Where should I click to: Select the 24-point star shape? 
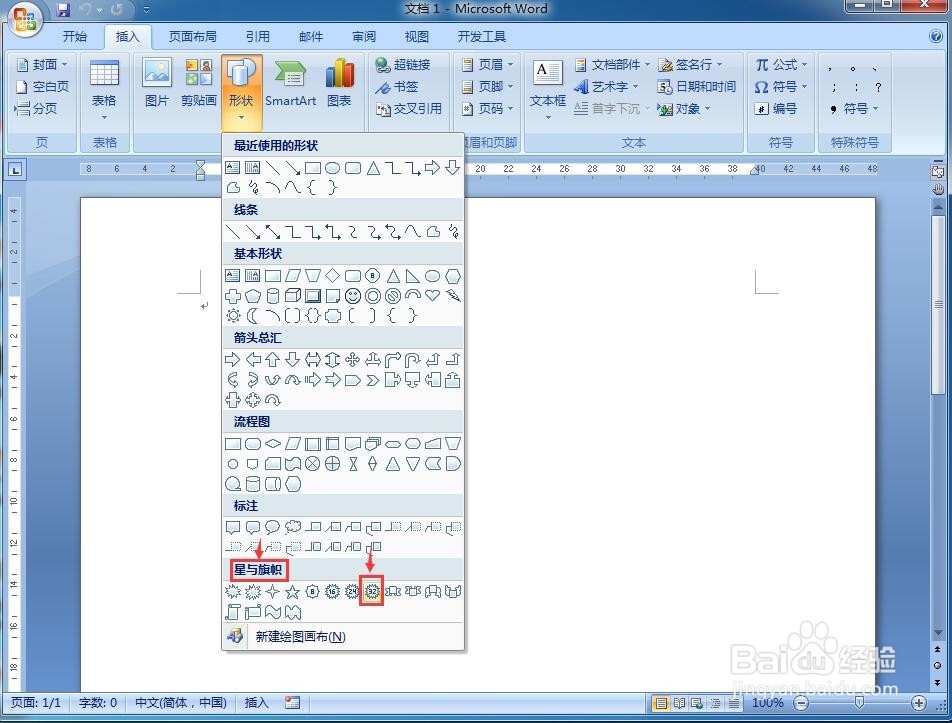[x=352, y=591]
